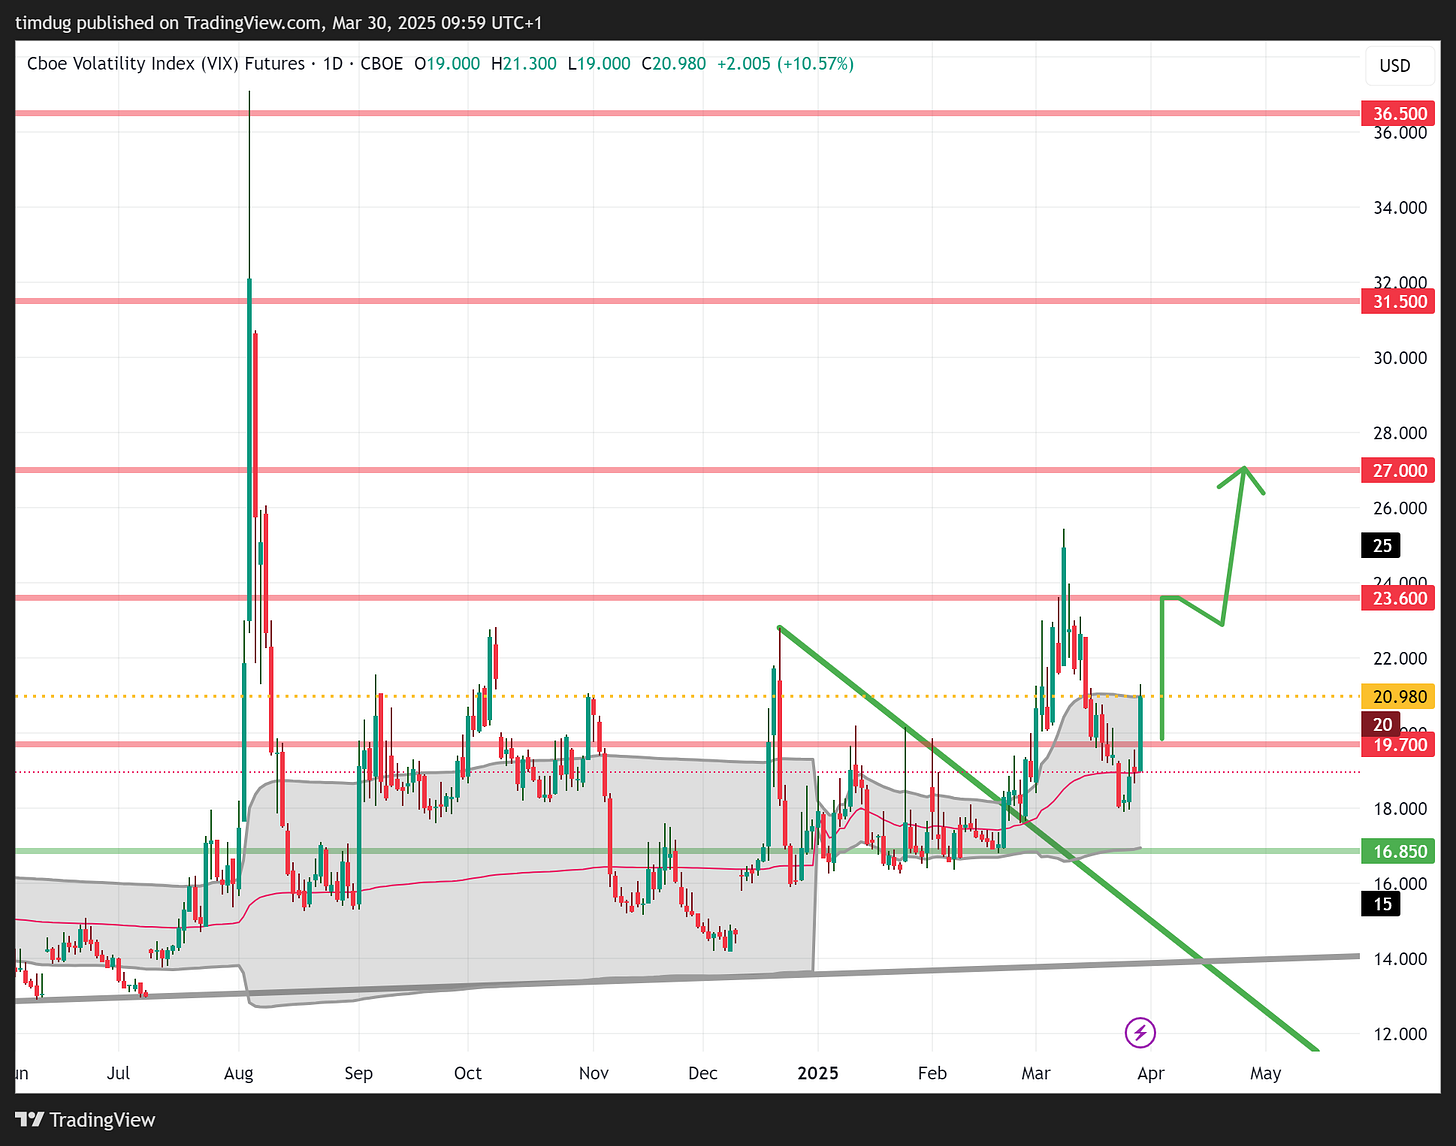Click the Aug label on time axis

[238, 1073]
